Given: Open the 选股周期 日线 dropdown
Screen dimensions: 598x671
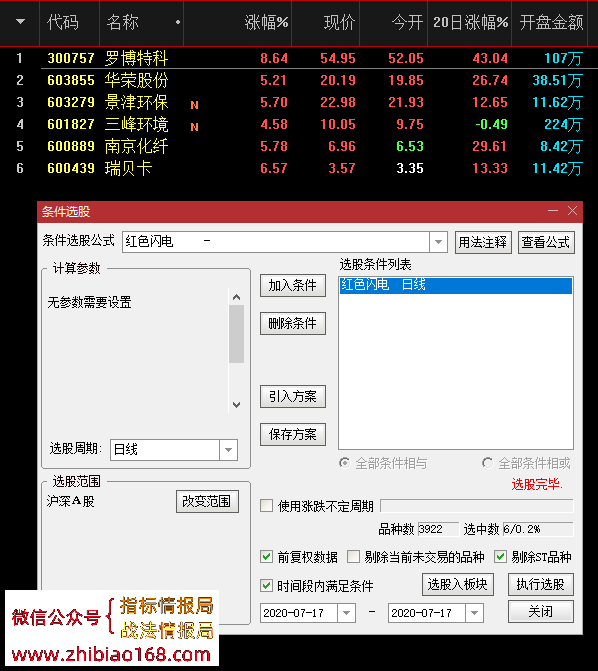Looking at the screenshot, I should pos(229,450).
